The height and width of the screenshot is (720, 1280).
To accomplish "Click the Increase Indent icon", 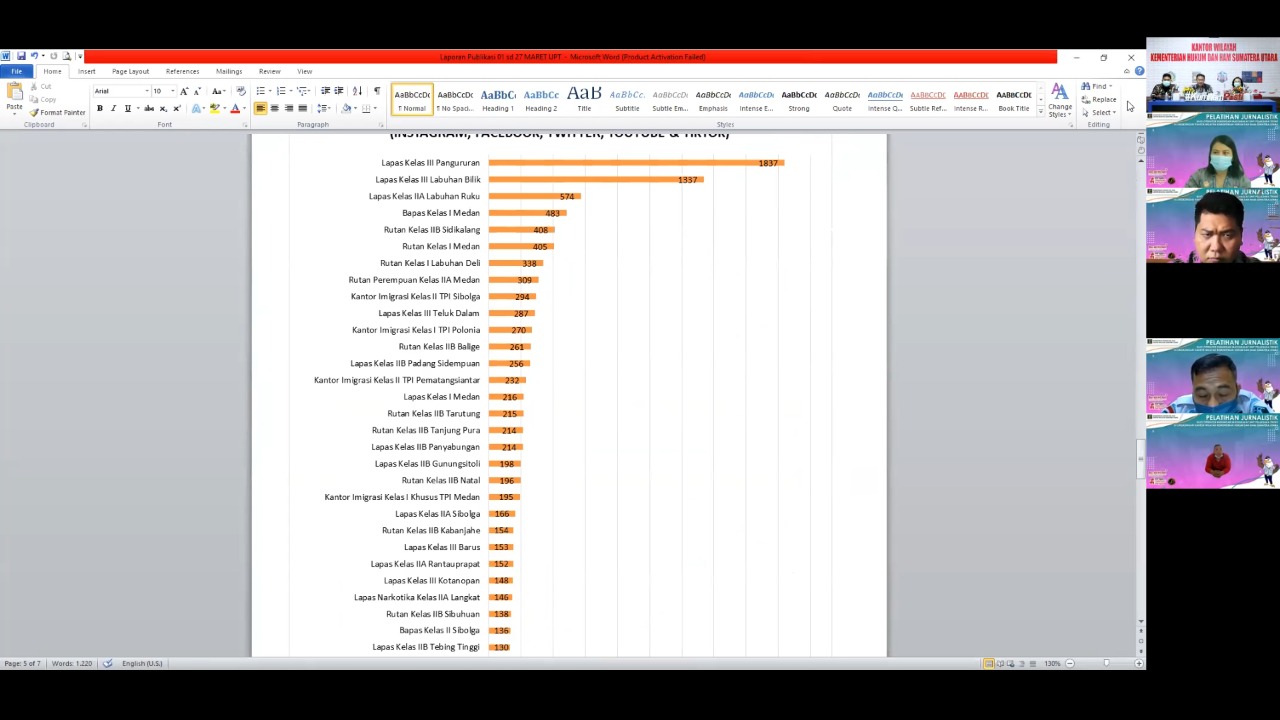I will point(339,91).
